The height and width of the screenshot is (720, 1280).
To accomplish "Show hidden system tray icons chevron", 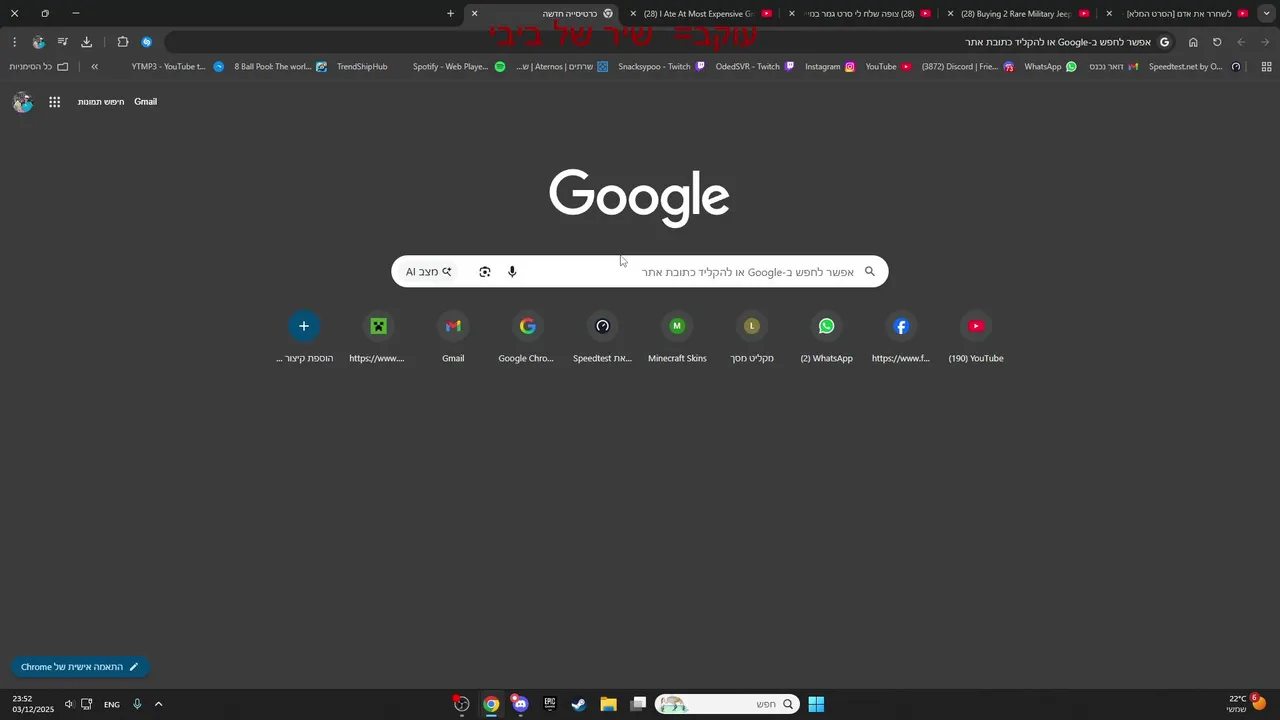I will (x=158, y=704).
